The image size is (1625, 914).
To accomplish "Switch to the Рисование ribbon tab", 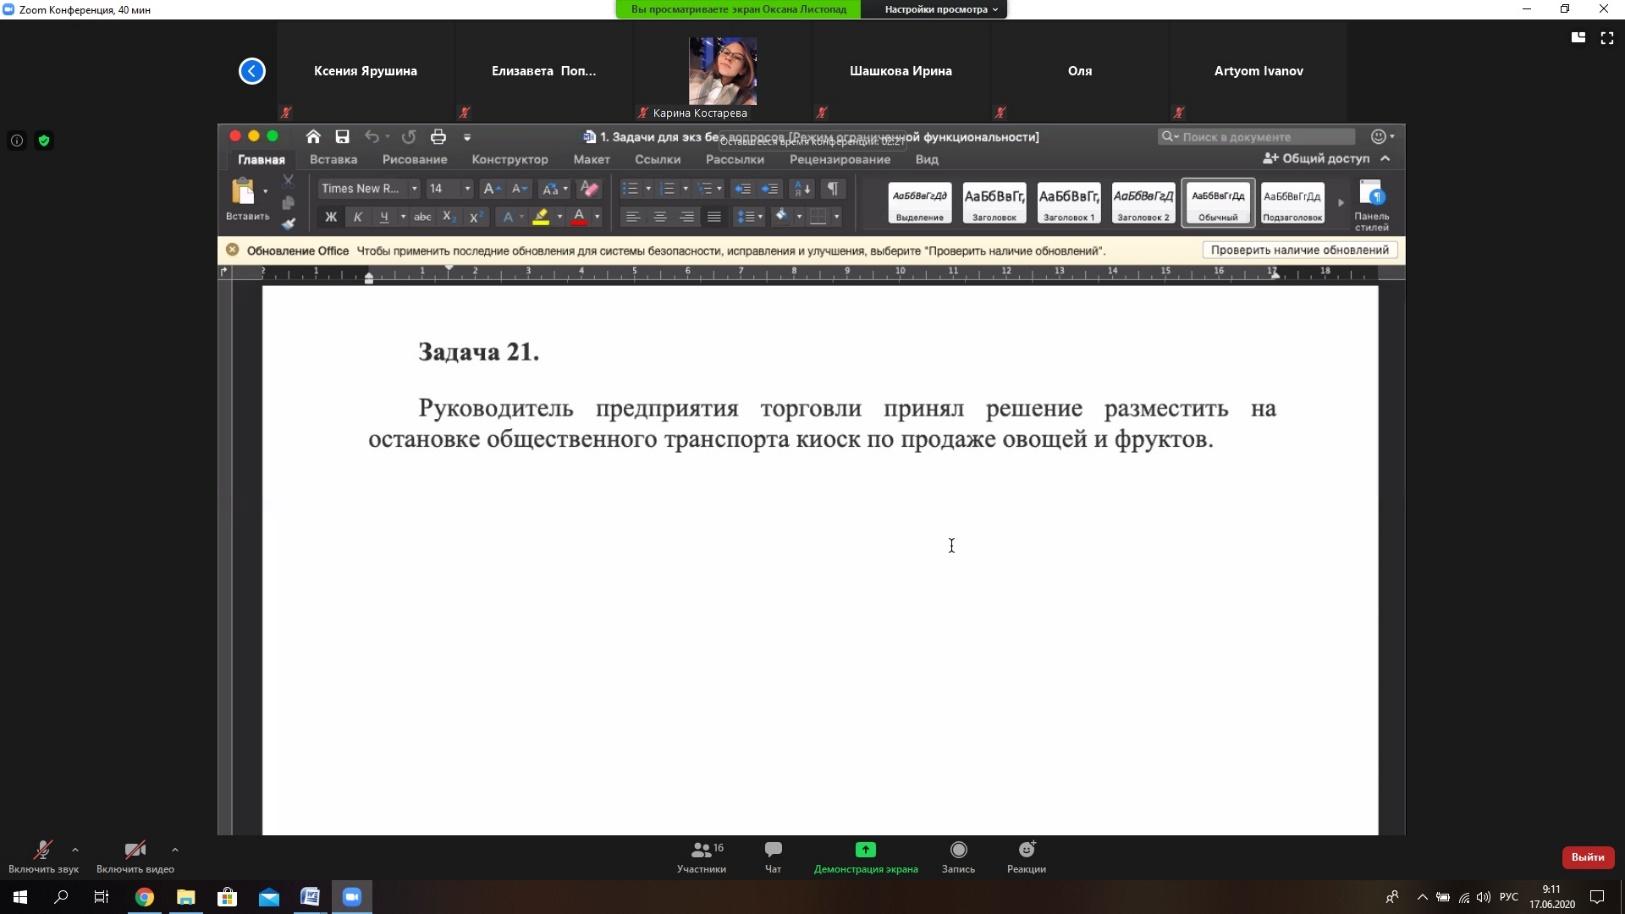I will pos(414,160).
